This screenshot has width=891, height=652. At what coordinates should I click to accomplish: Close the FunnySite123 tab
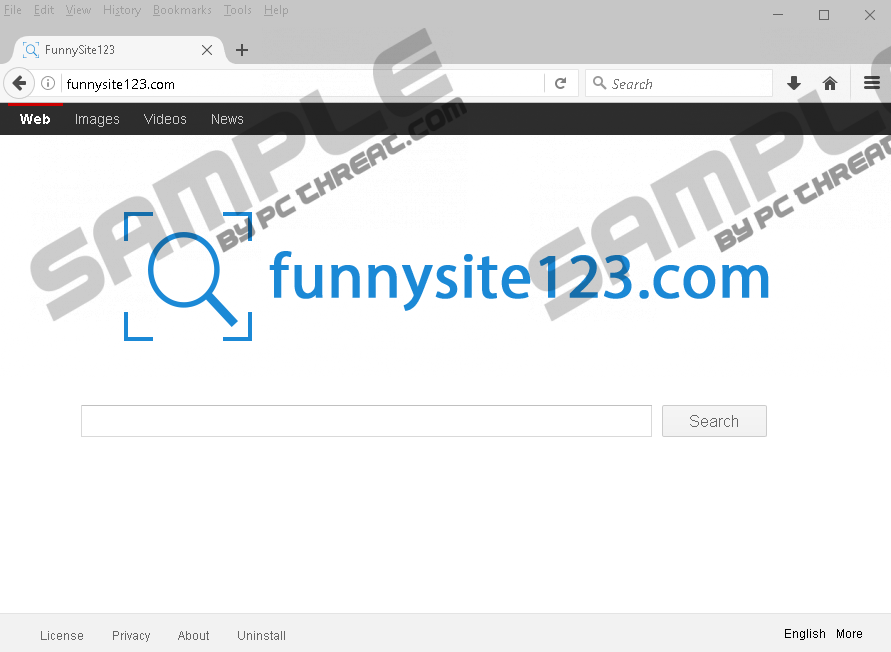click(x=207, y=50)
